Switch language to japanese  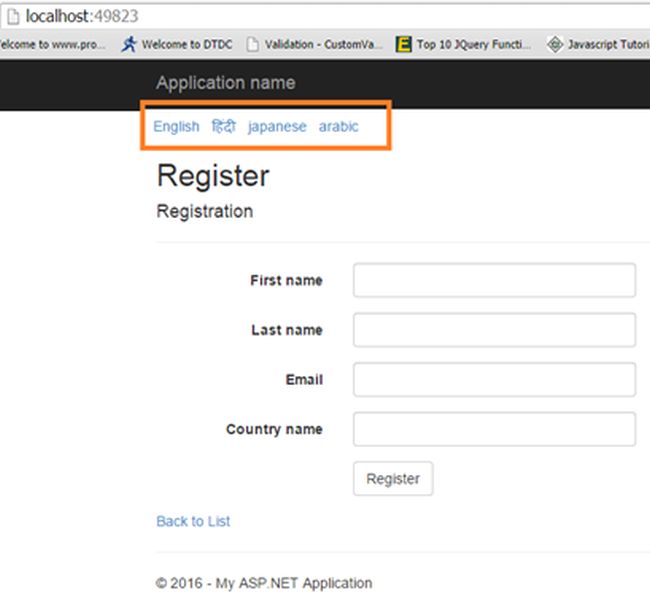click(277, 126)
